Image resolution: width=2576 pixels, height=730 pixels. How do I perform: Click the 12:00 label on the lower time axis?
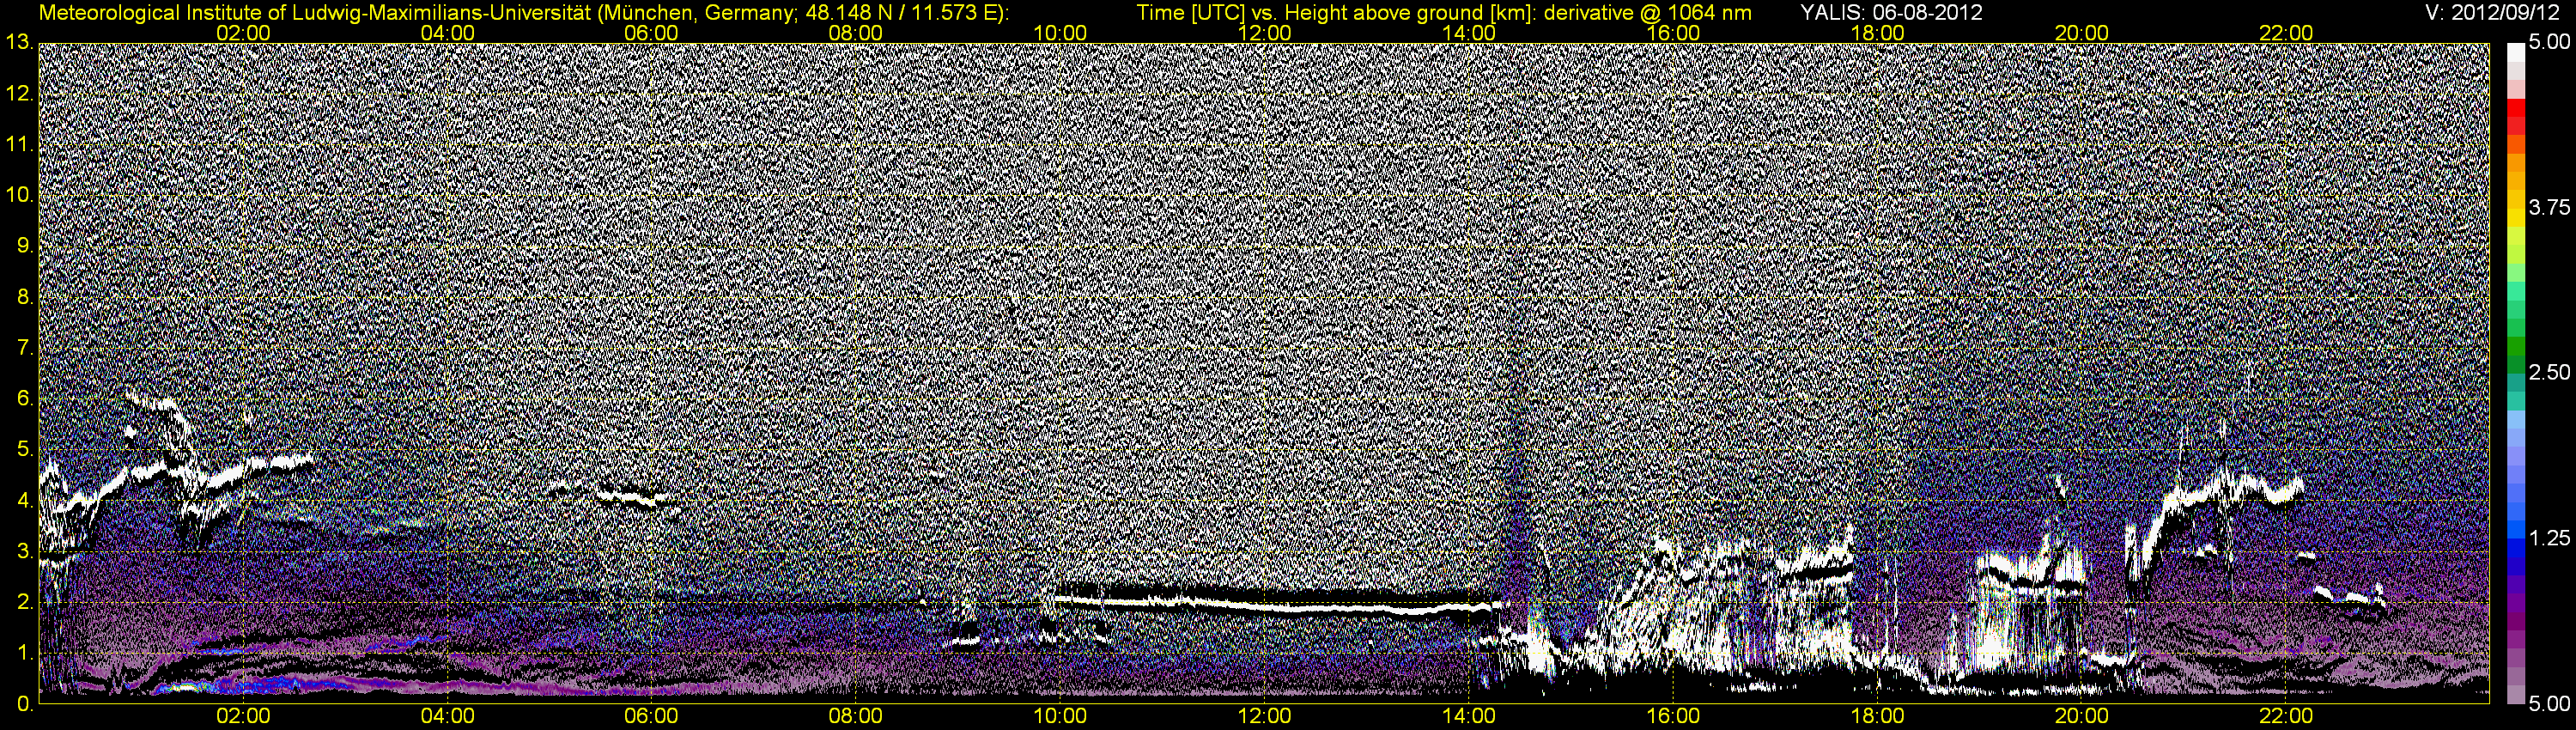coord(1264,717)
